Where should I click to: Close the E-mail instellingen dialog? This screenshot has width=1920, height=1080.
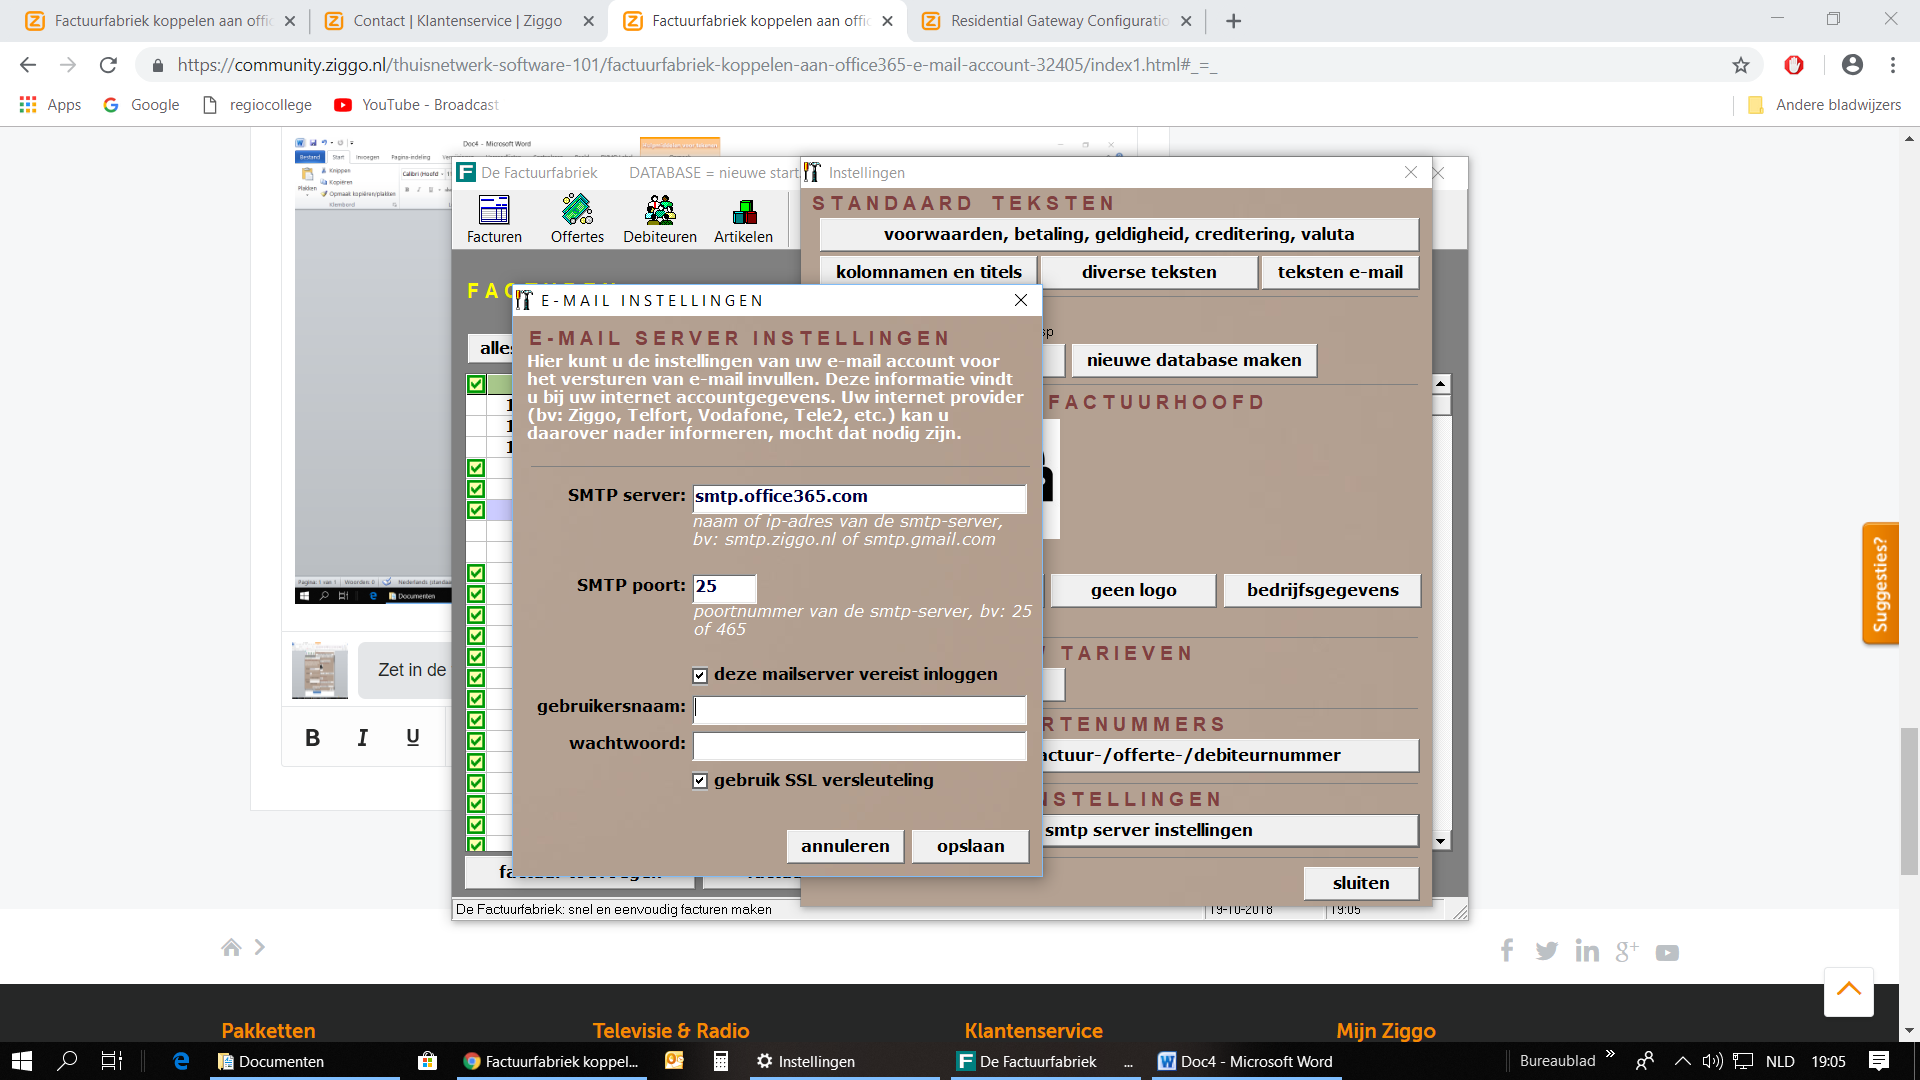pos(1021,300)
